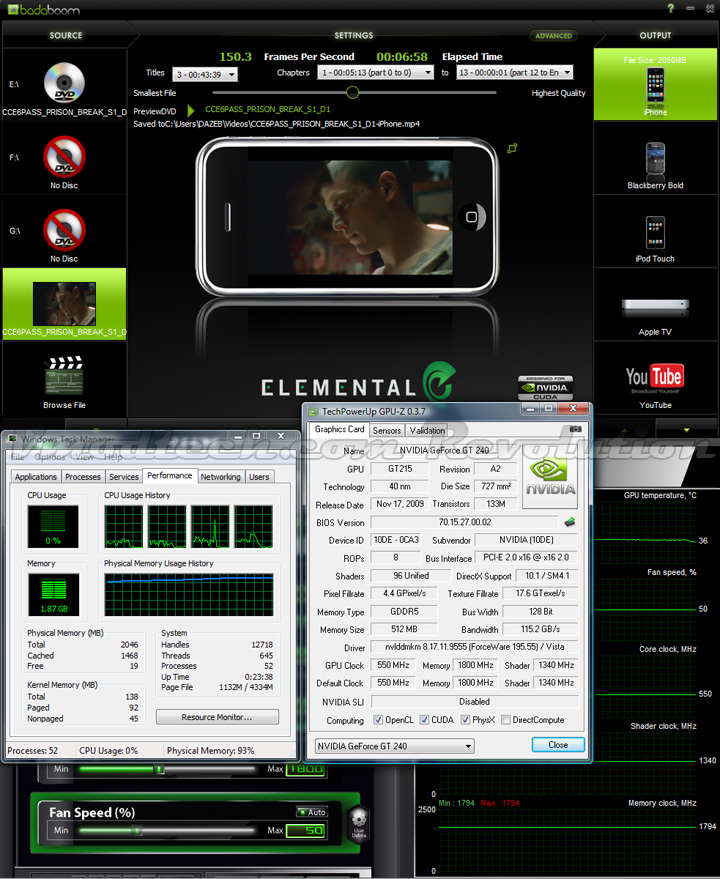Click the Close button in GPU-Z

point(558,744)
